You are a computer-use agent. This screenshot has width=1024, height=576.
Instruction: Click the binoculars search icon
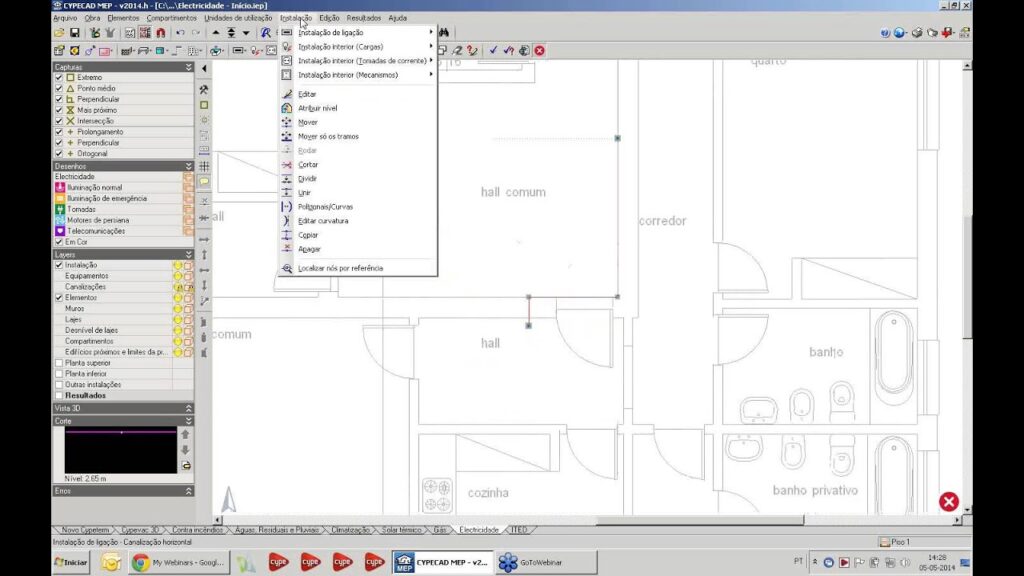(x=443, y=33)
